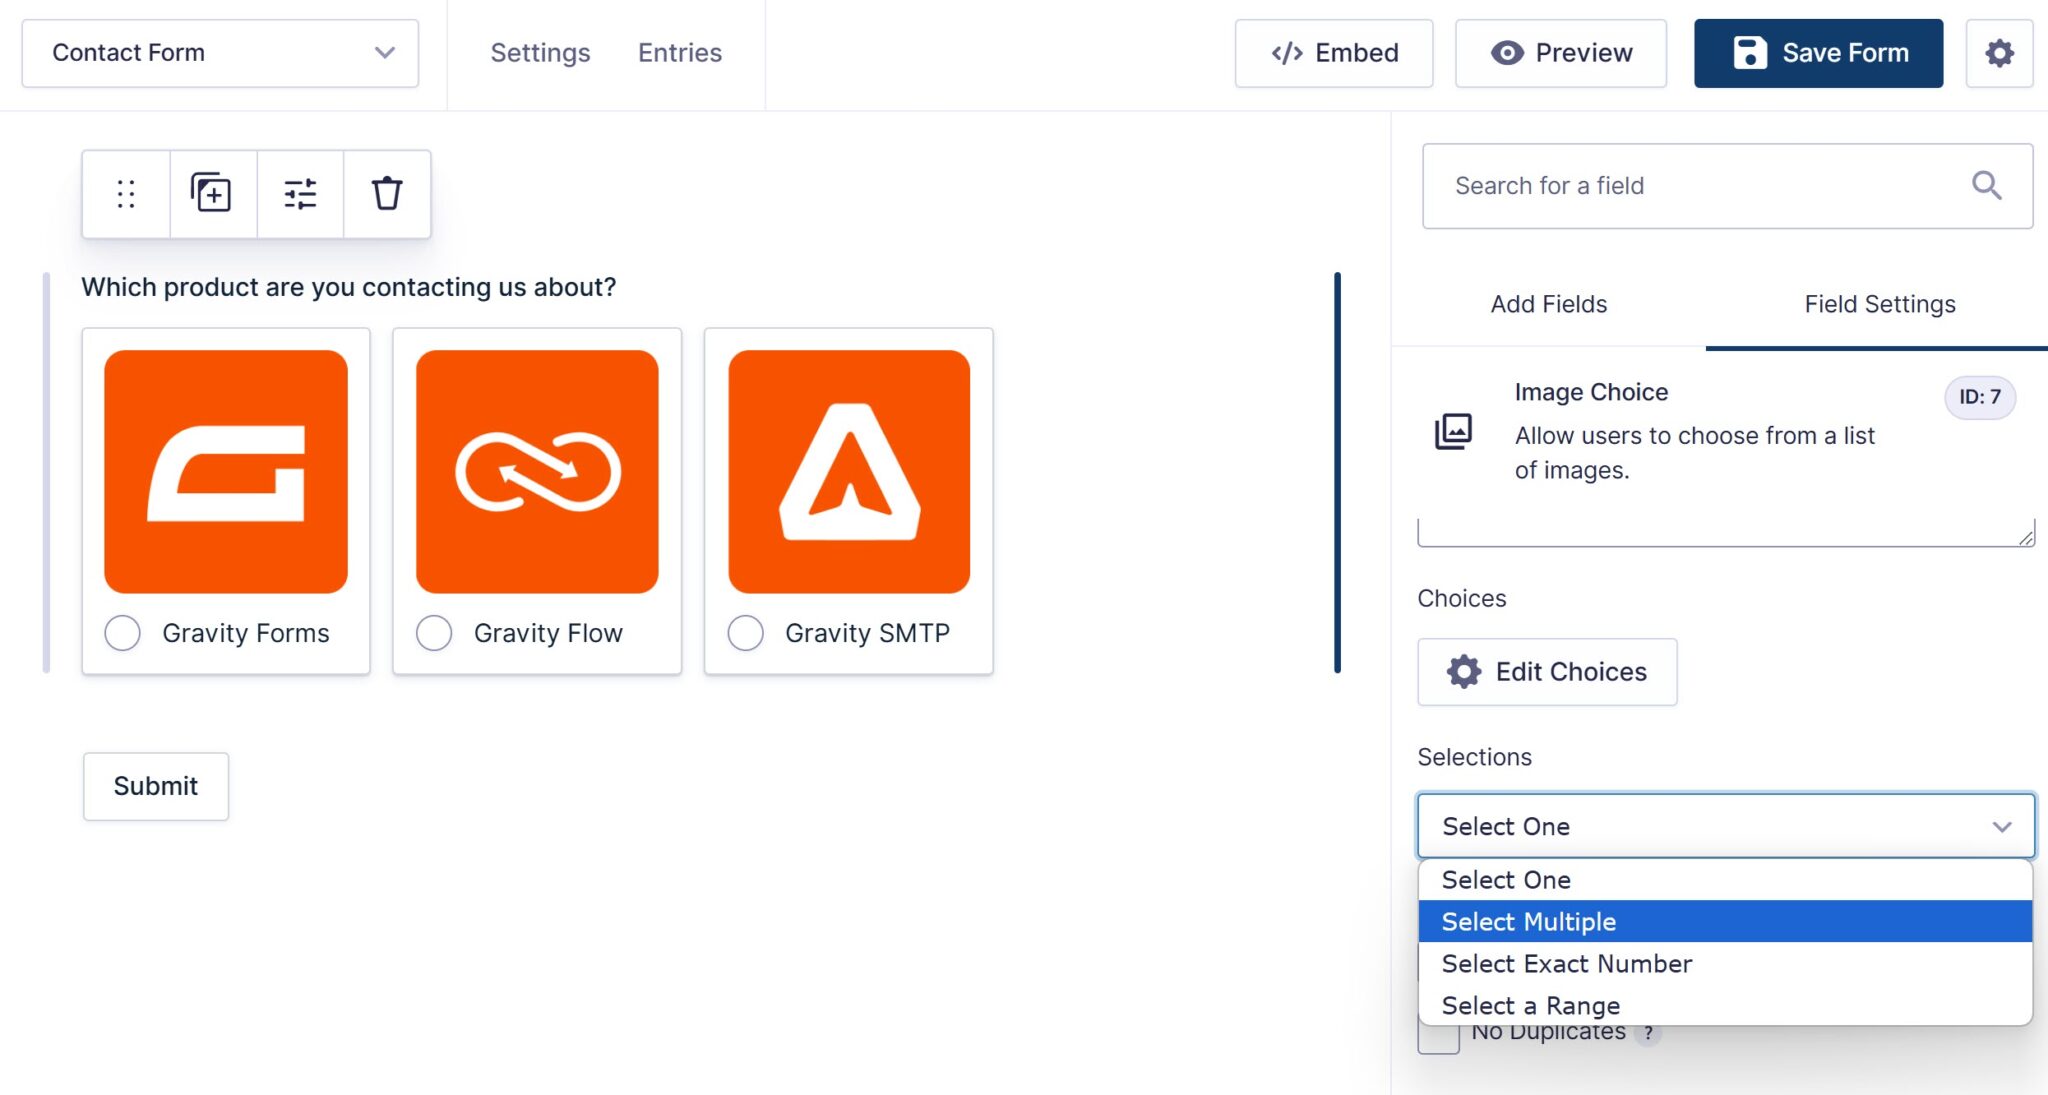This screenshot has width=2048, height=1095.
Task: Click the Preview eye icon
Action: tap(1510, 53)
